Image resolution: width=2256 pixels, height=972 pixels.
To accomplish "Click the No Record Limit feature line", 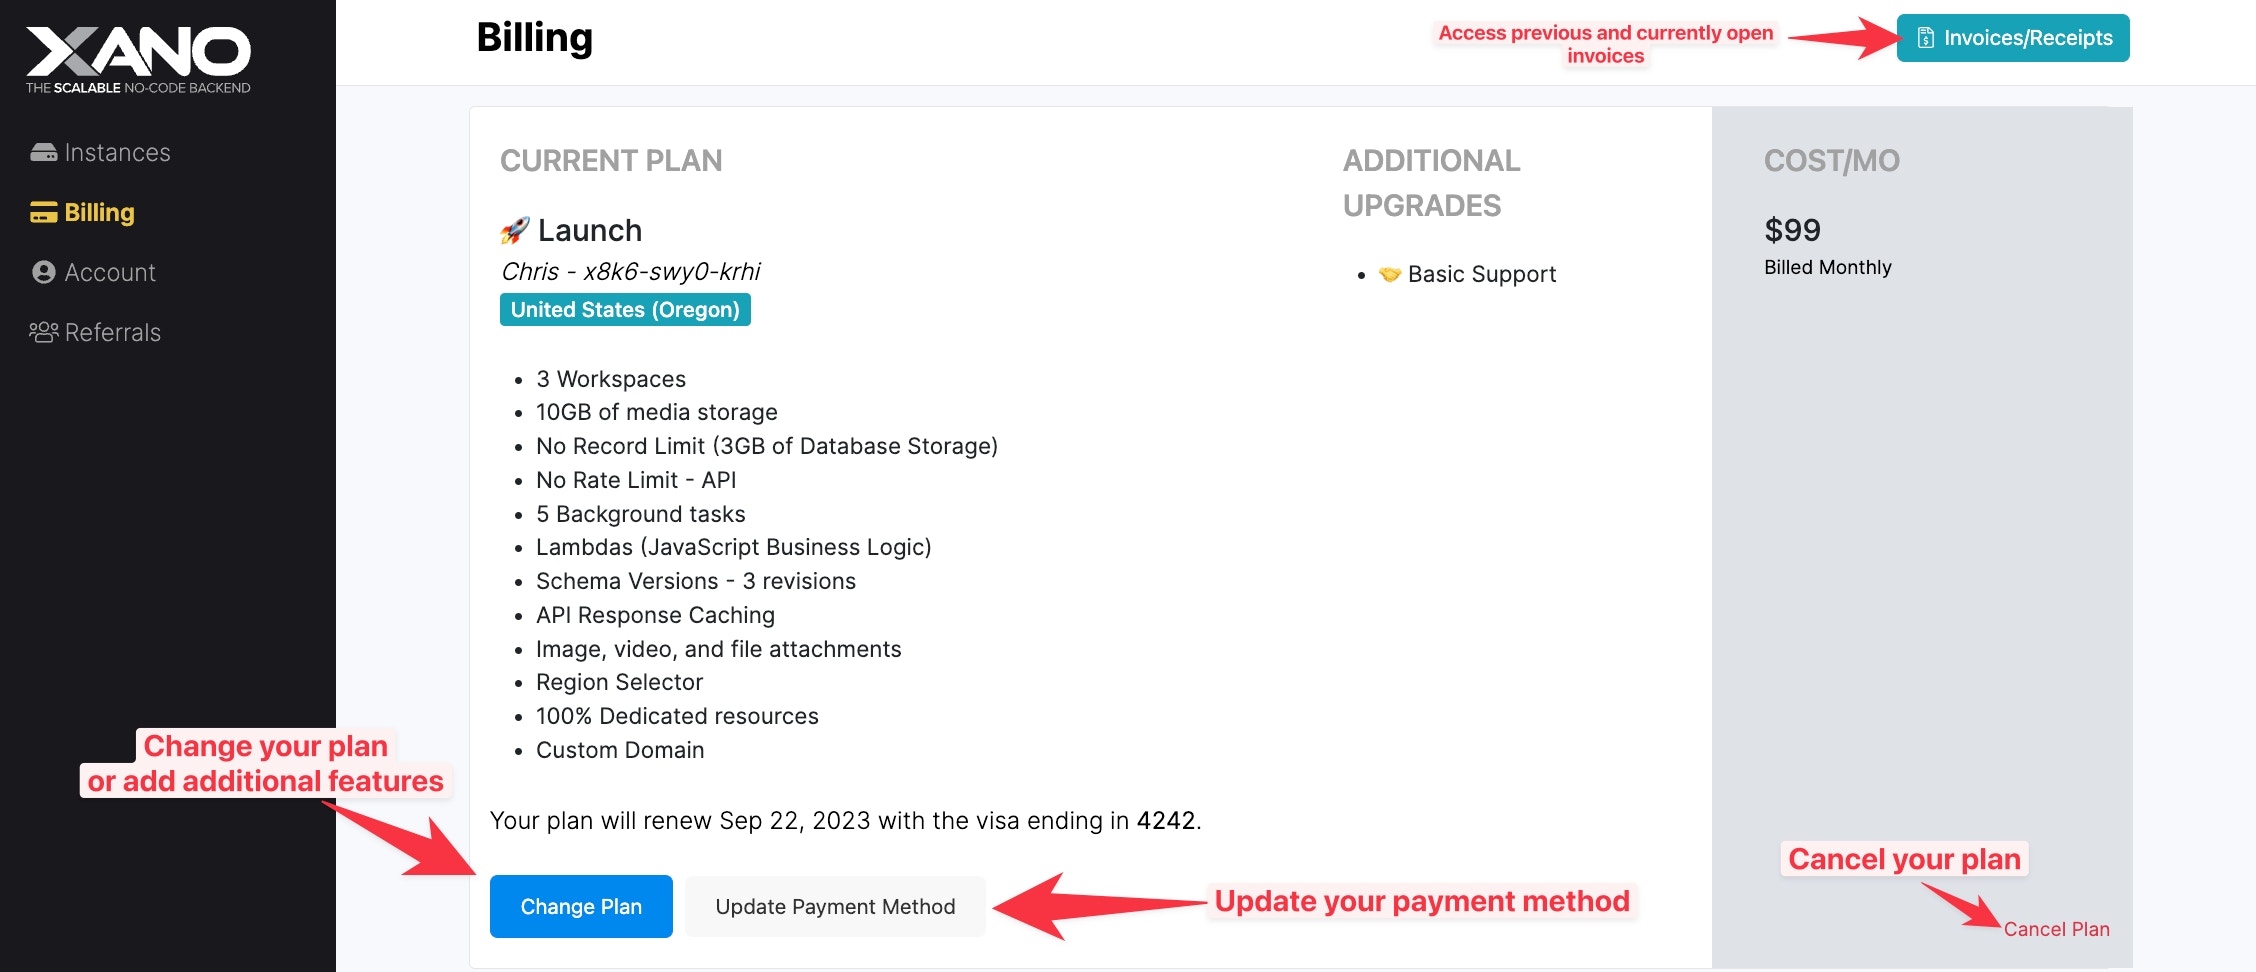I will coord(767,446).
